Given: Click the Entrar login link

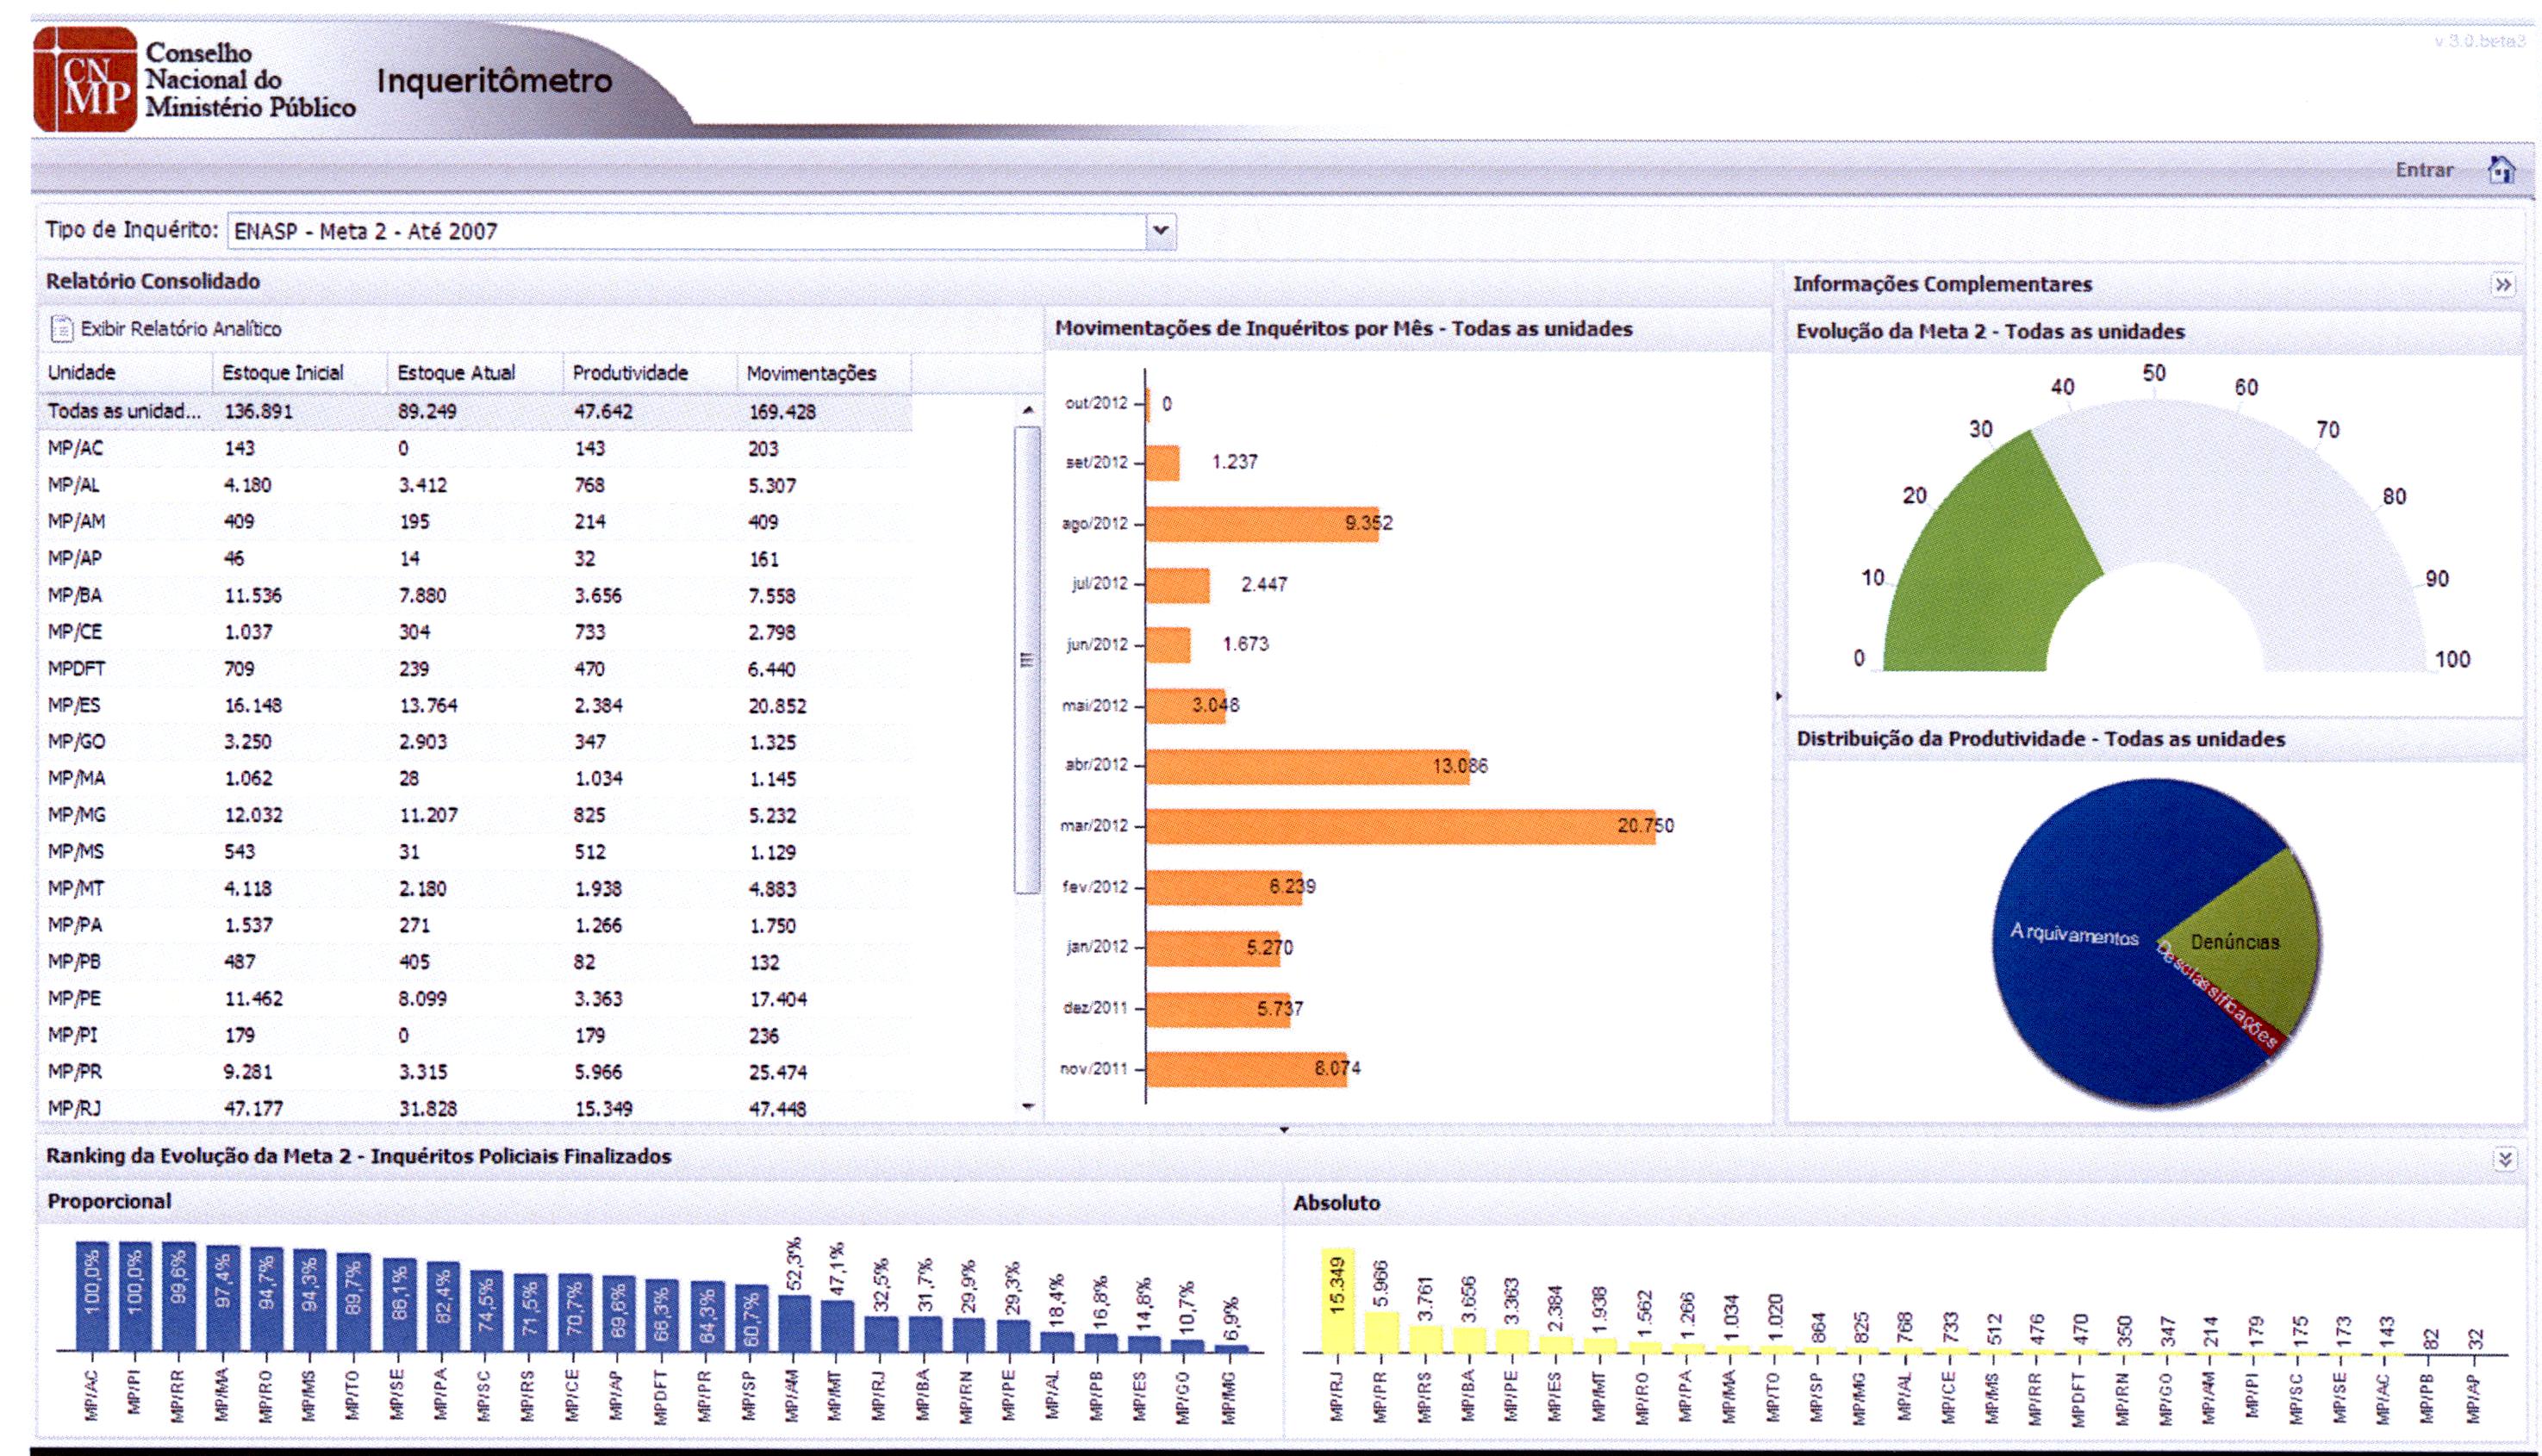Looking at the screenshot, I should (2424, 170).
